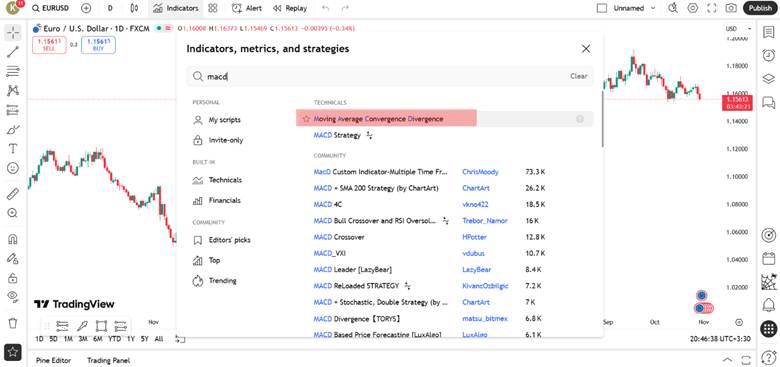The image size is (780, 367).
Task: Open the D timeframe interval selector
Action: [x=110, y=8]
